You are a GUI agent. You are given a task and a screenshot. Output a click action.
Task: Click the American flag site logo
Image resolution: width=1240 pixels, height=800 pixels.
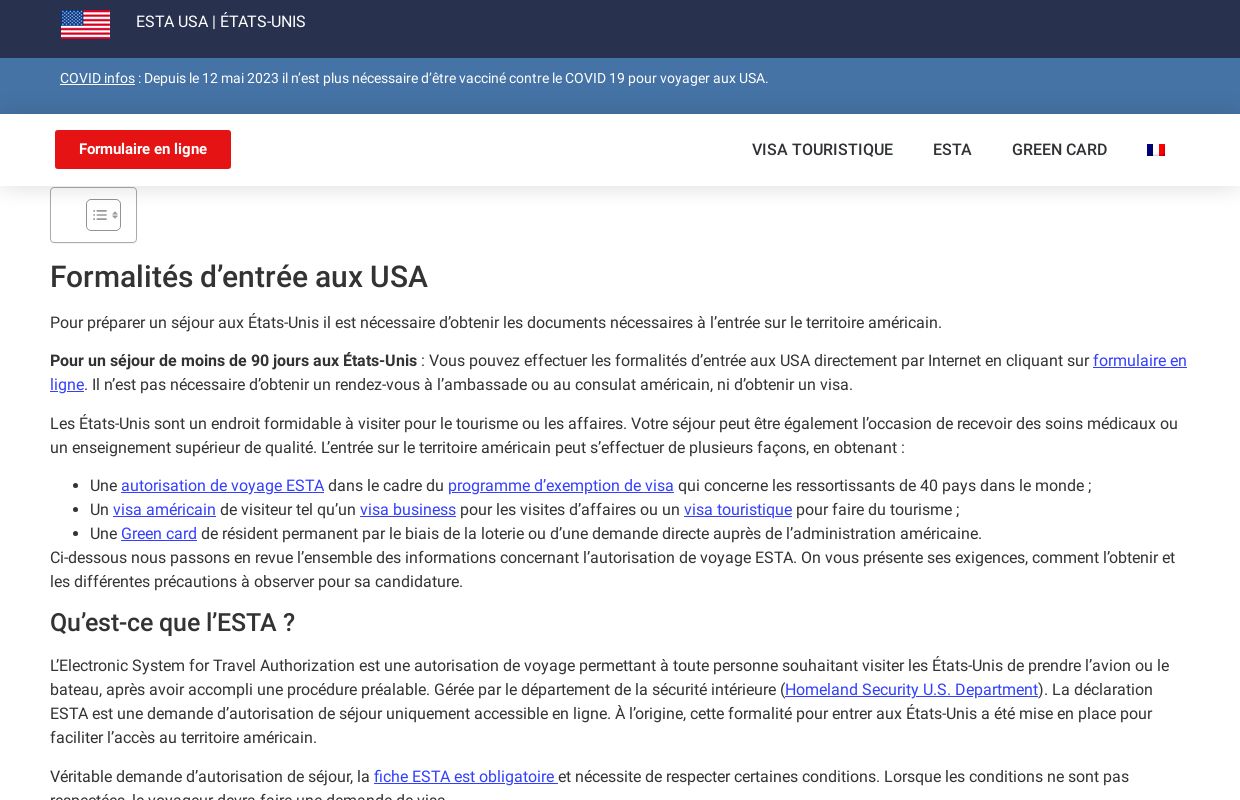pyautogui.click(x=85, y=24)
